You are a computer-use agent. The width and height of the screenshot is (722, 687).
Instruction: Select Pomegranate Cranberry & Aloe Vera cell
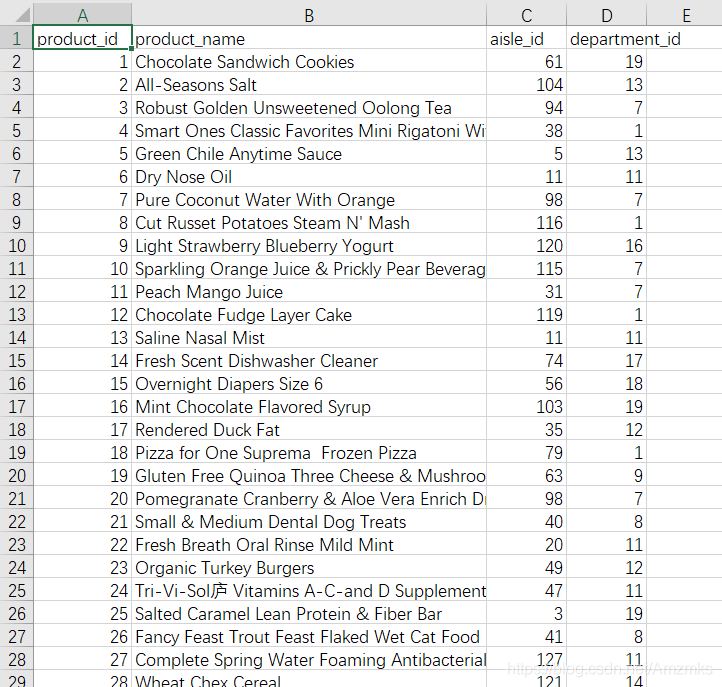click(309, 498)
